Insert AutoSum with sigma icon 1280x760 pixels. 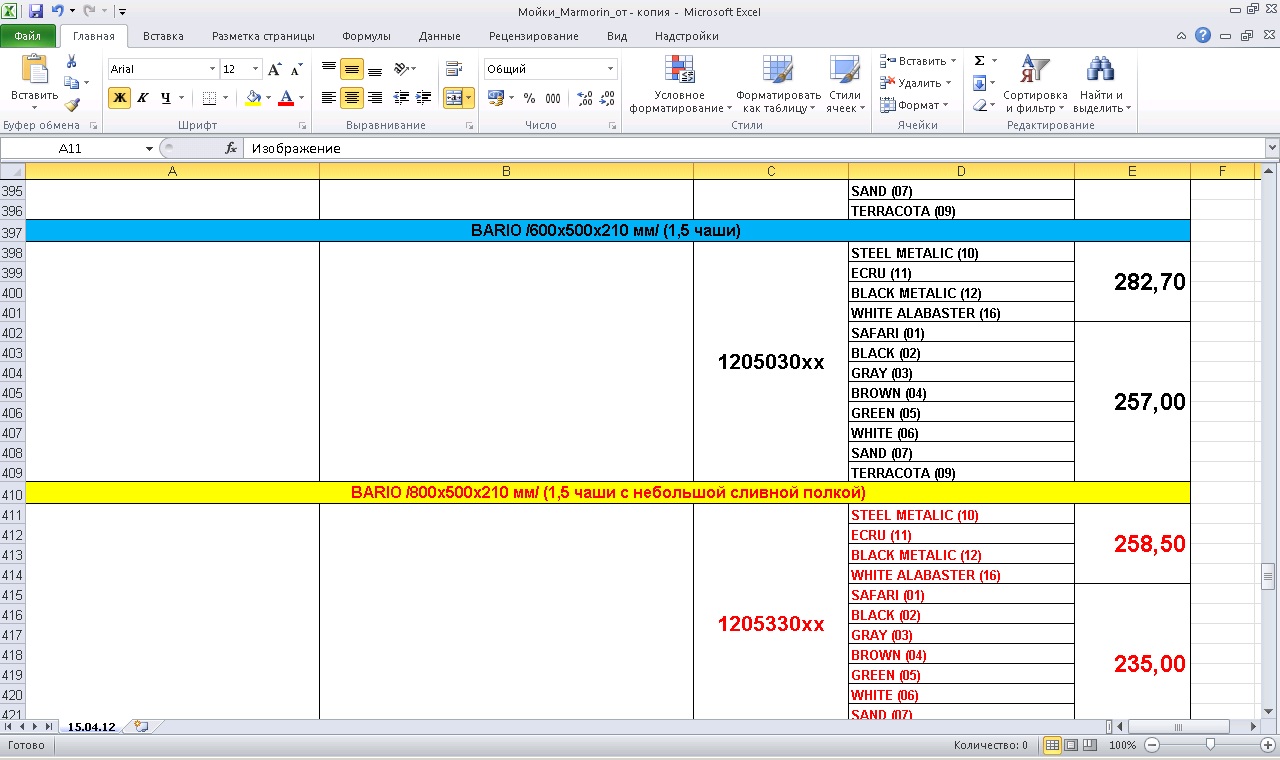coord(980,61)
